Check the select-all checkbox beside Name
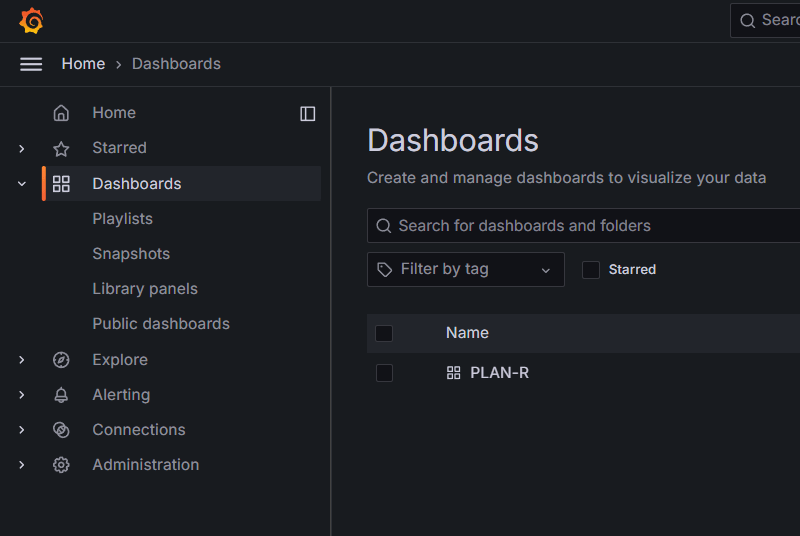 click(x=384, y=333)
